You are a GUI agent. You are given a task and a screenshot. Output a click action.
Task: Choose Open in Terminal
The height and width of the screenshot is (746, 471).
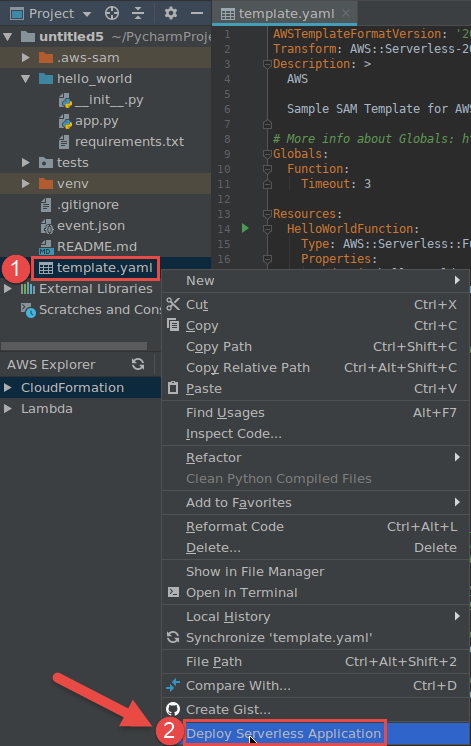[x=316, y=593]
